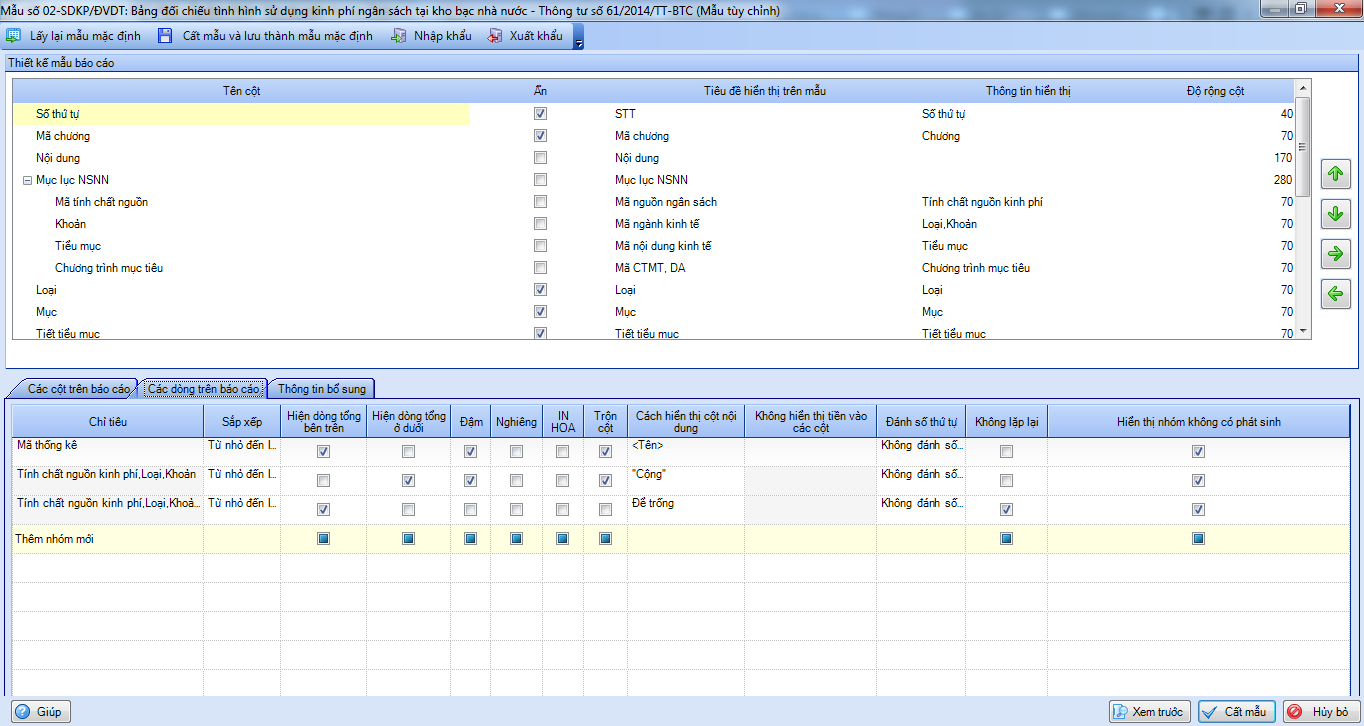Click the 'Hủy bỏ' cancel button
The height and width of the screenshot is (726, 1364).
pos(1321,712)
